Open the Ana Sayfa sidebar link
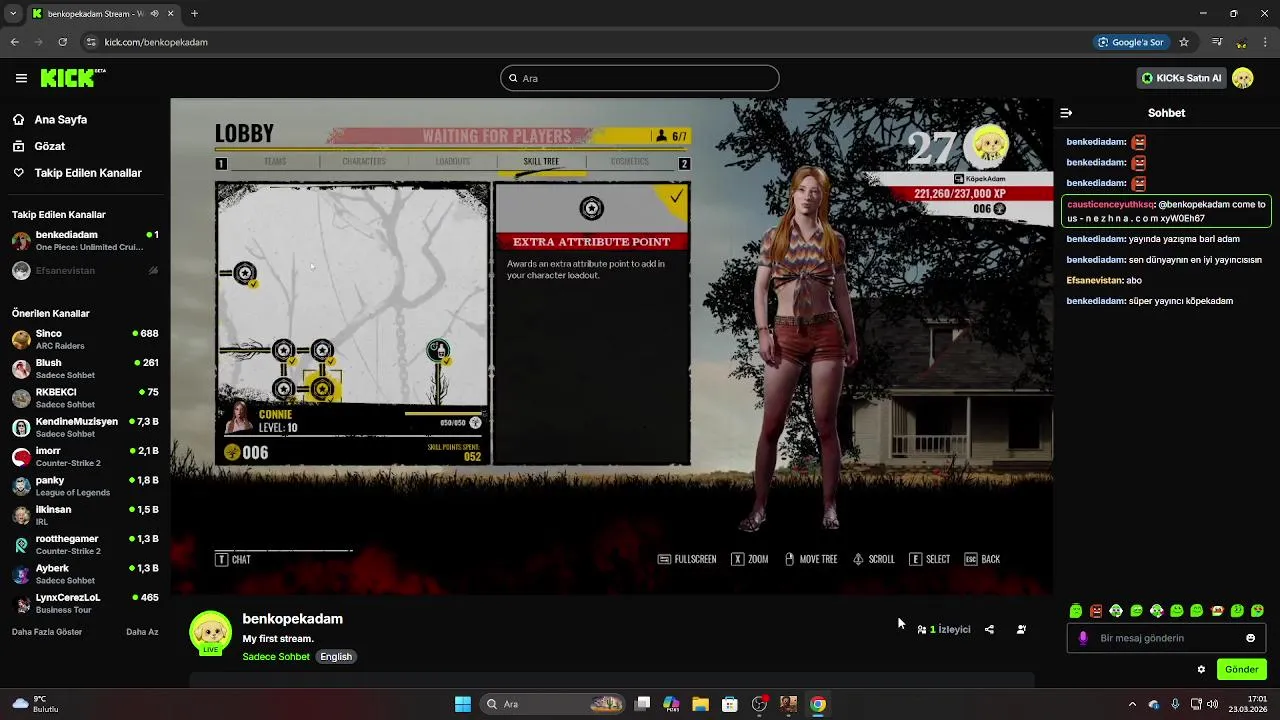 pos(60,119)
